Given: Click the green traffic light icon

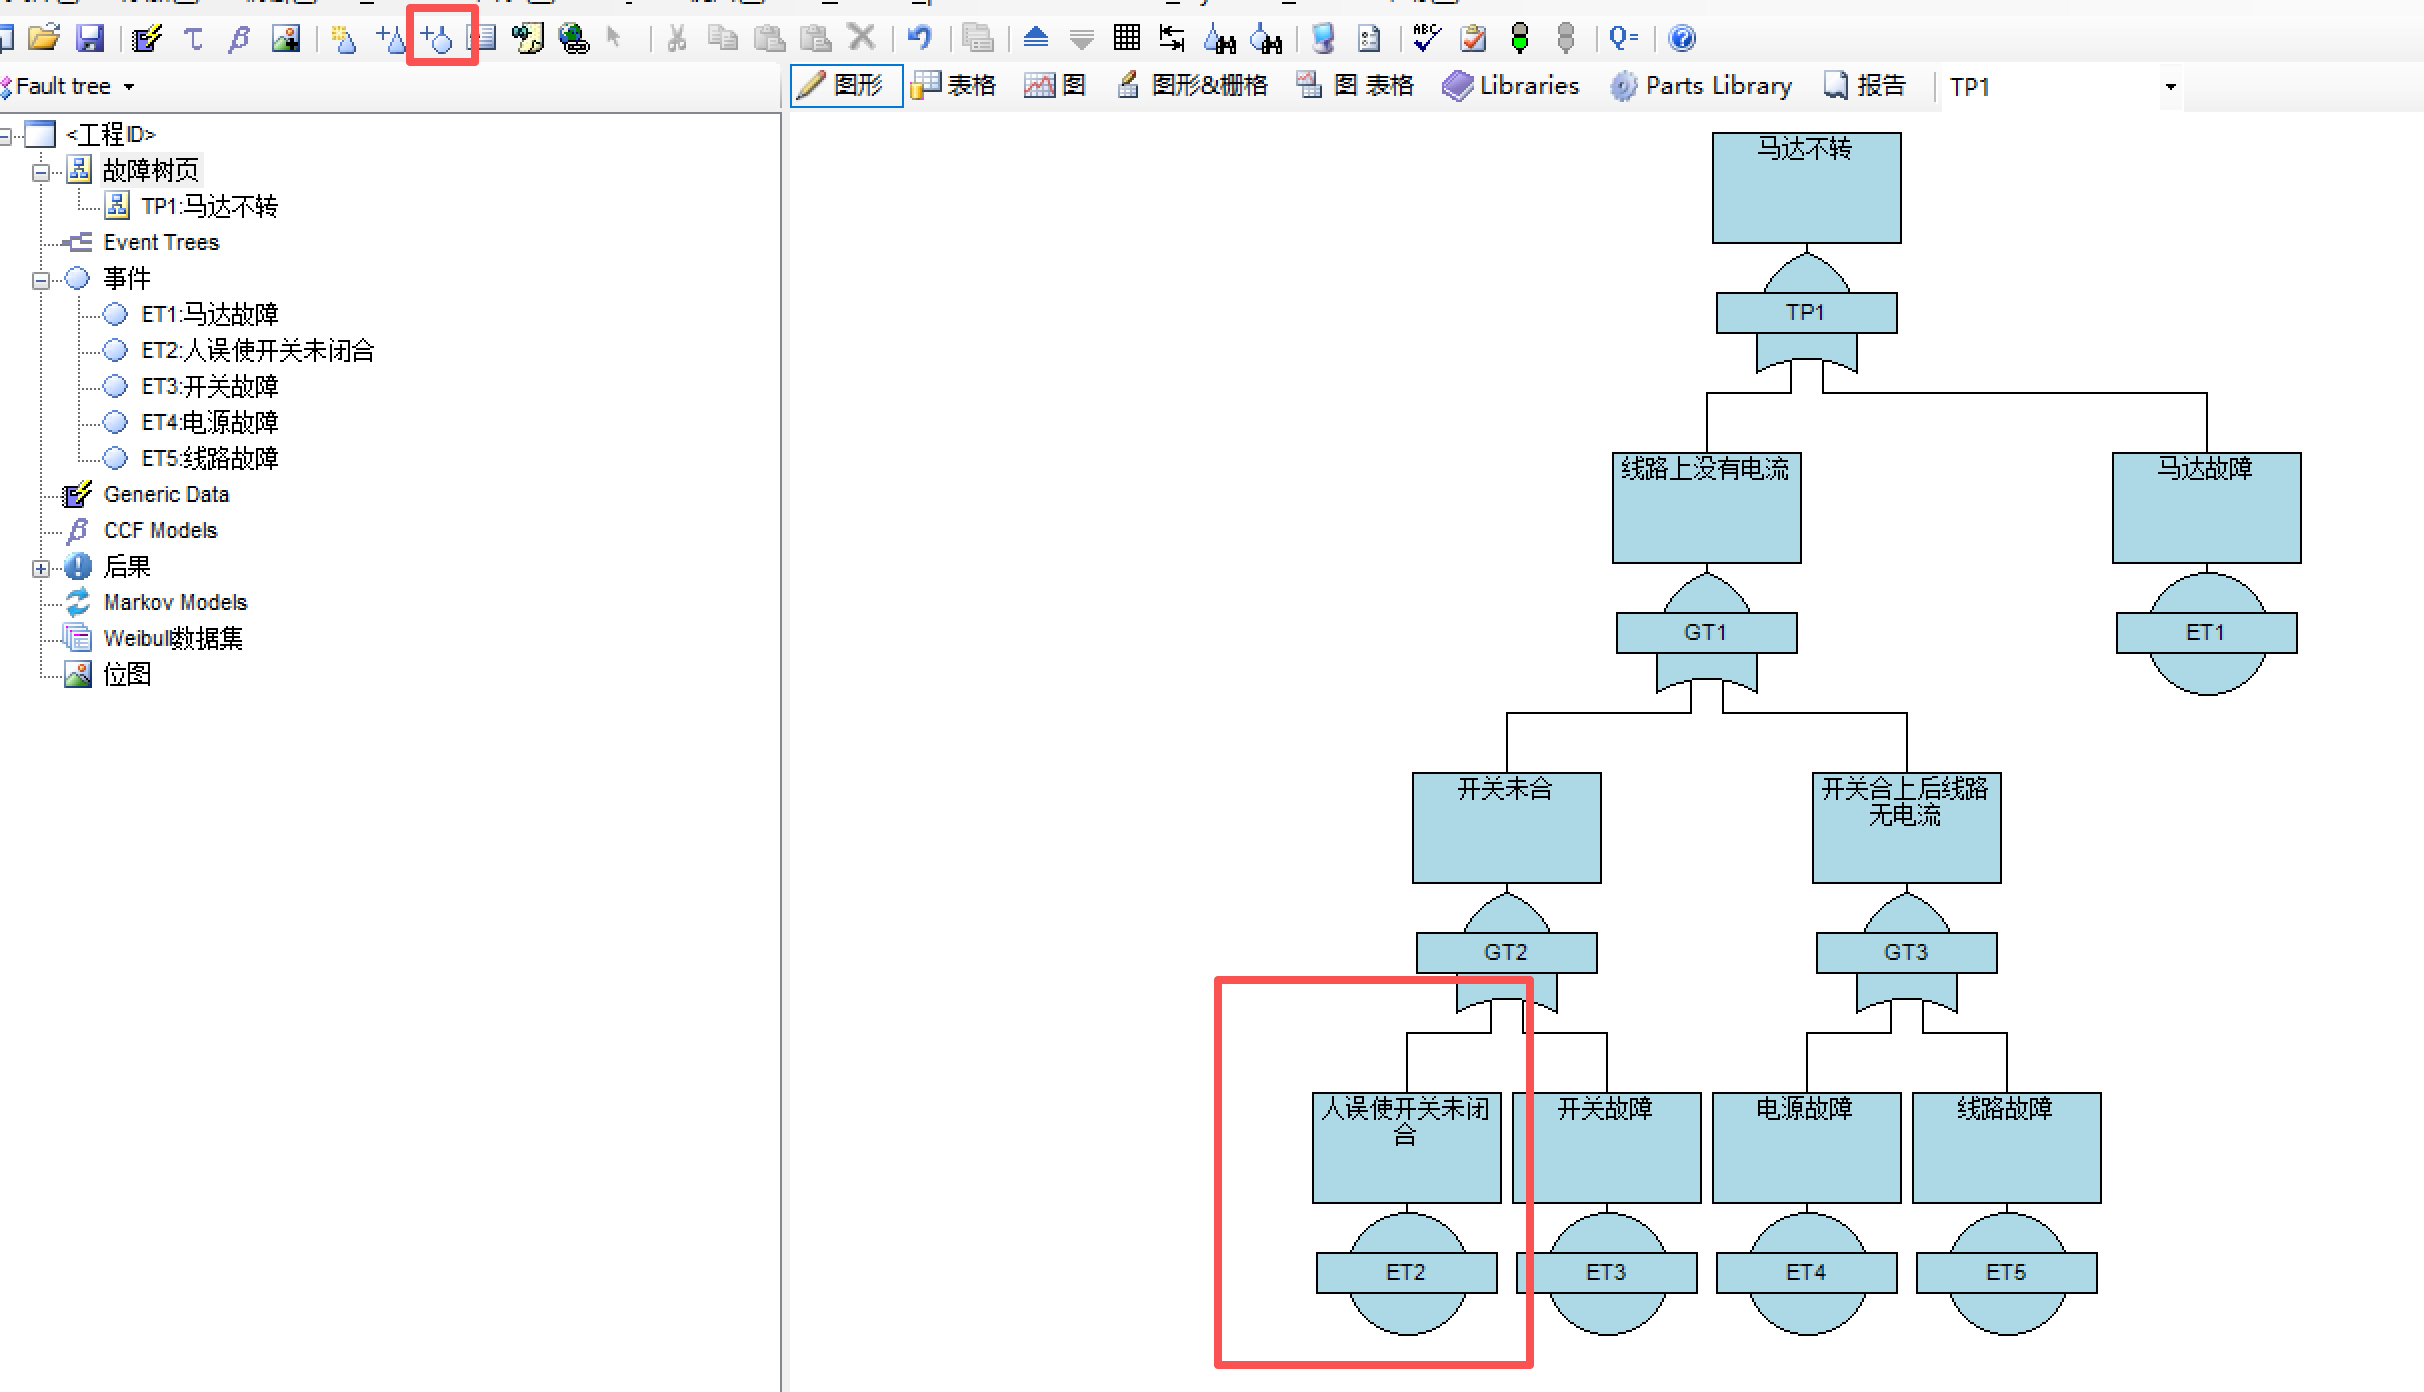Looking at the screenshot, I should [1519, 39].
